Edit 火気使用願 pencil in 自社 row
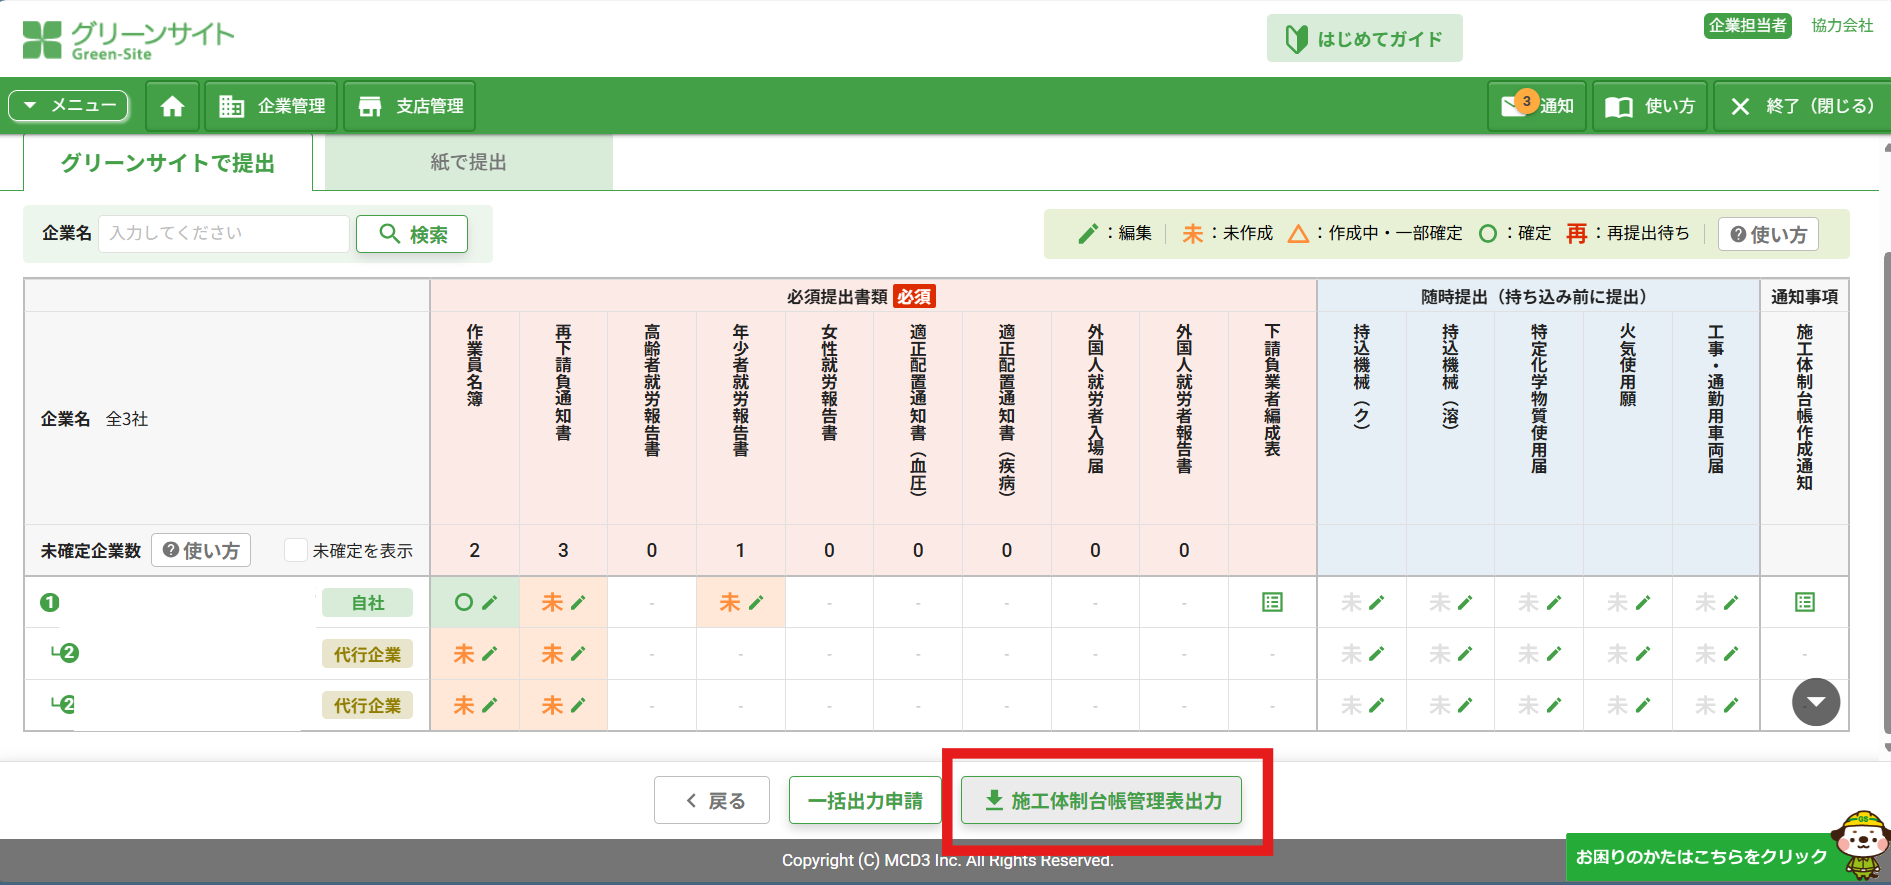The image size is (1891, 885). click(1643, 602)
